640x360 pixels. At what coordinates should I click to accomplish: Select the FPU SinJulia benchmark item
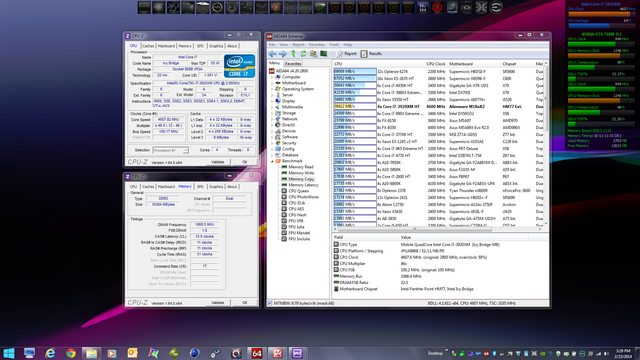click(296, 239)
